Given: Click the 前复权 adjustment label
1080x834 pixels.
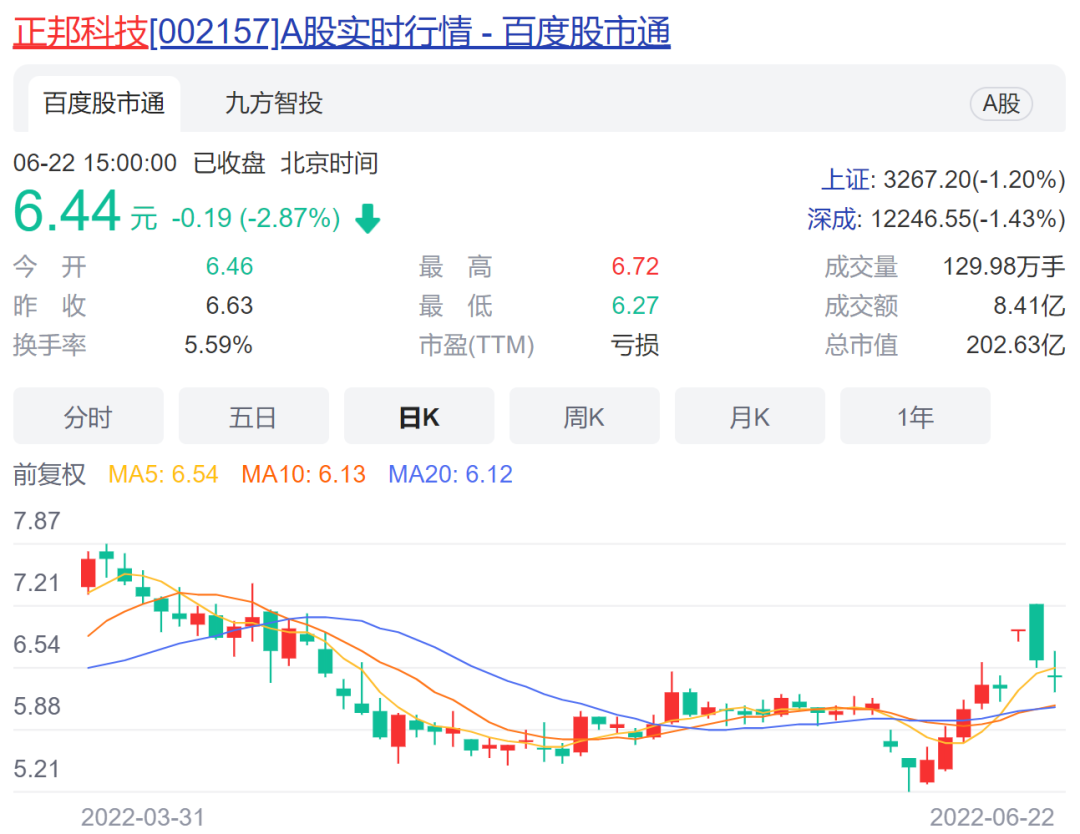Looking at the screenshot, I should [x=50, y=474].
